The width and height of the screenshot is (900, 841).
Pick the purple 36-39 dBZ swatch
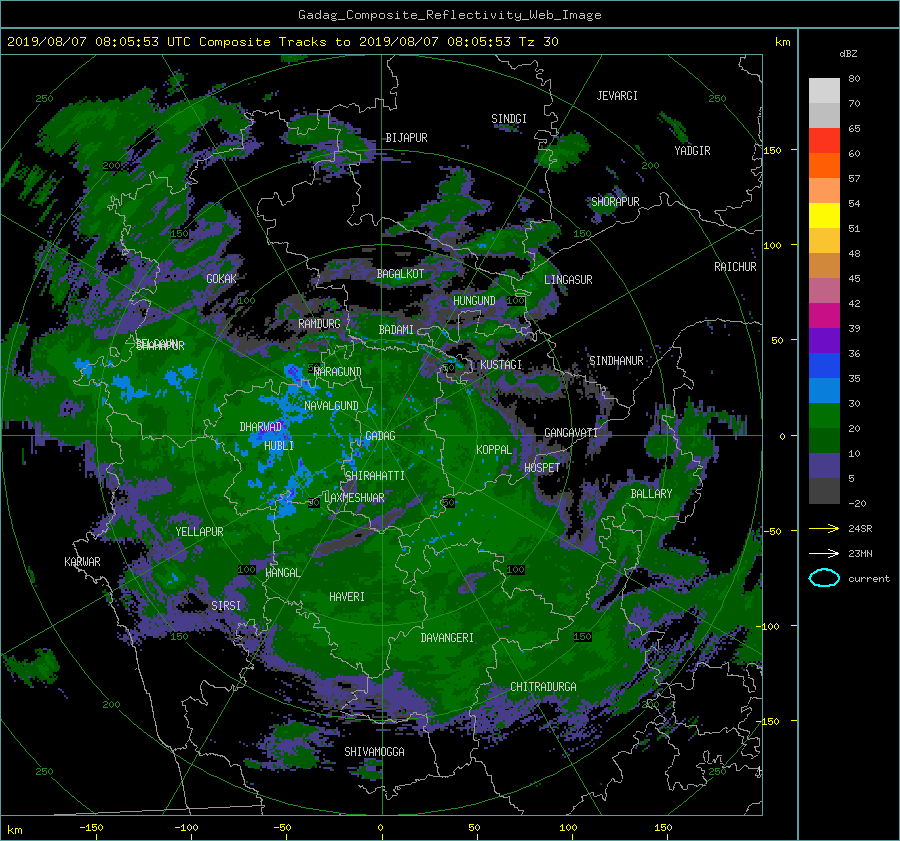pos(824,341)
